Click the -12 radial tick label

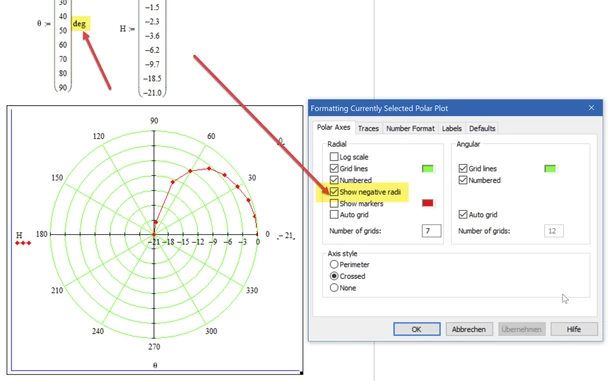(x=198, y=242)
